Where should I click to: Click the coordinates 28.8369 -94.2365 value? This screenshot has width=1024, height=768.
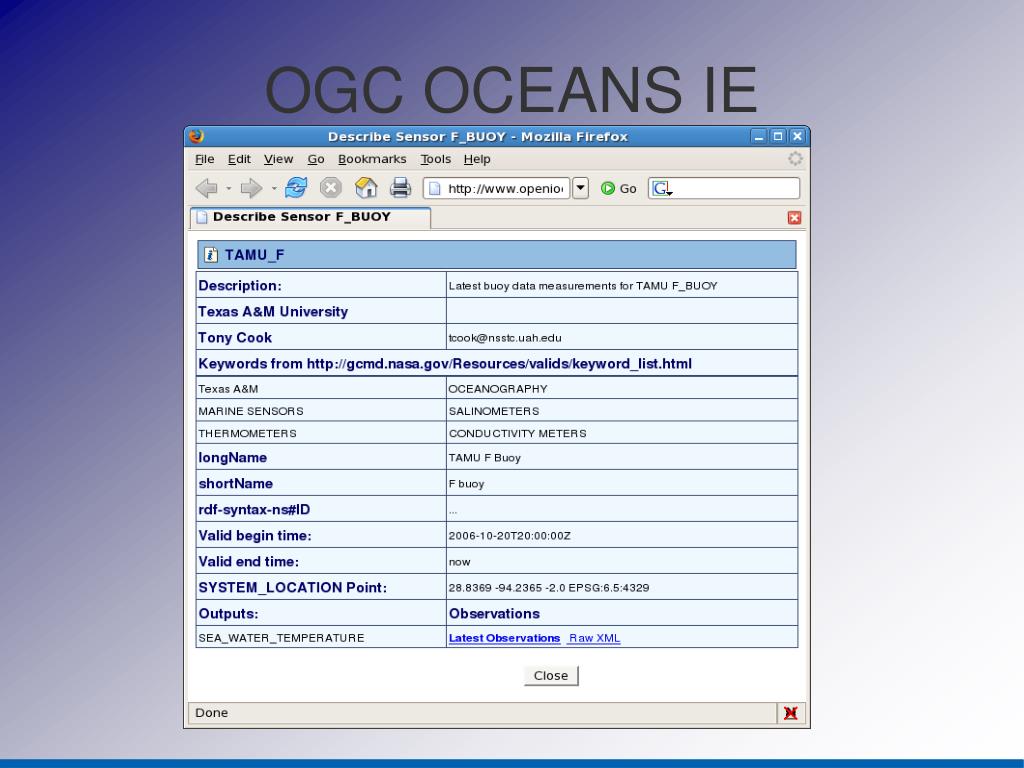[x=549, y=588]
